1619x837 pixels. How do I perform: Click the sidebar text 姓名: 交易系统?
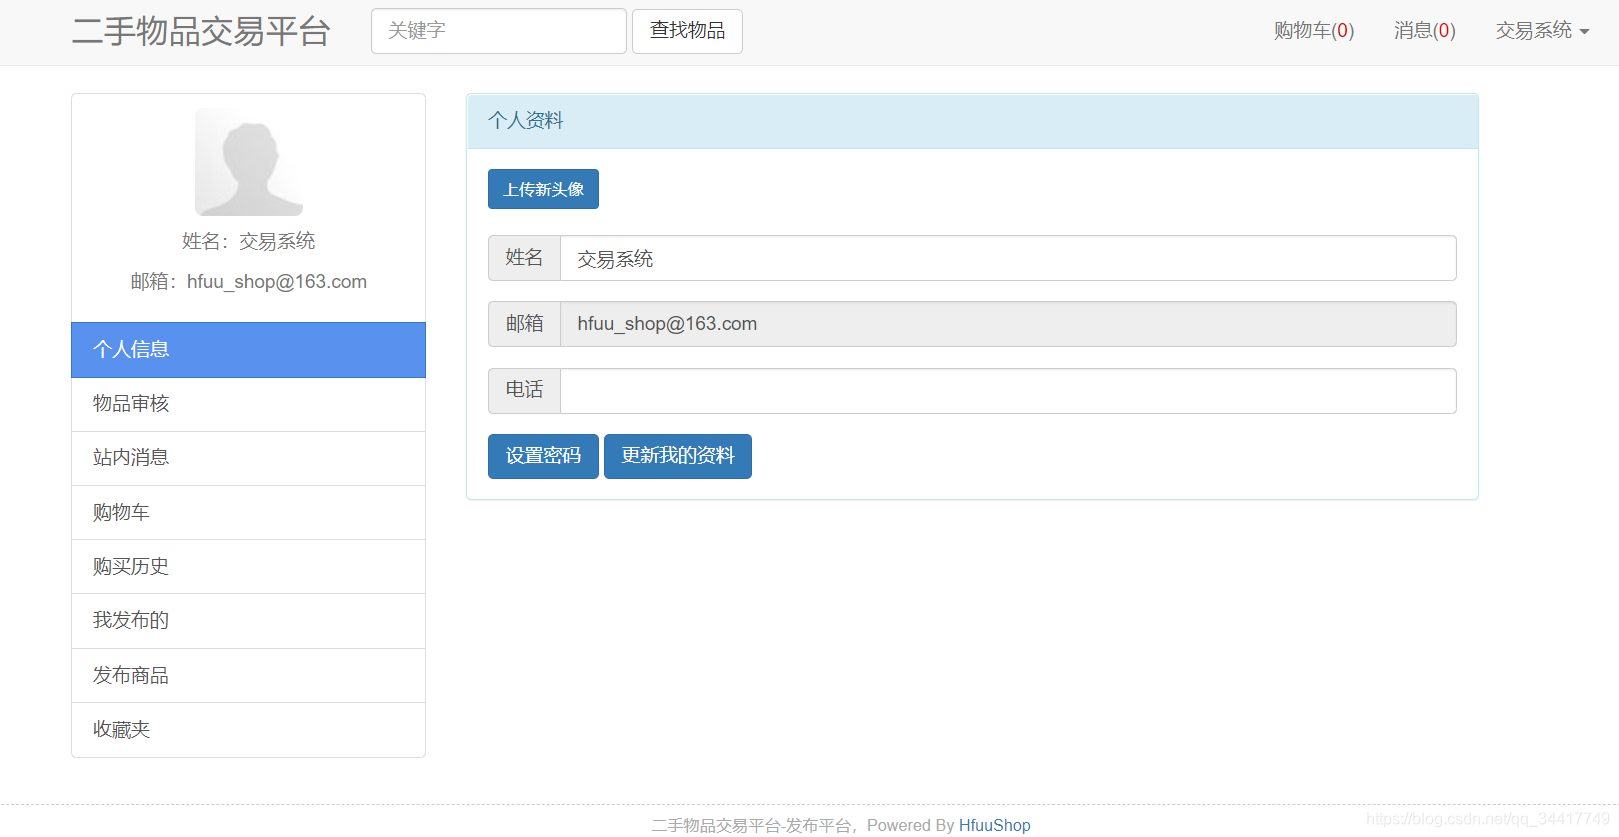248,241
